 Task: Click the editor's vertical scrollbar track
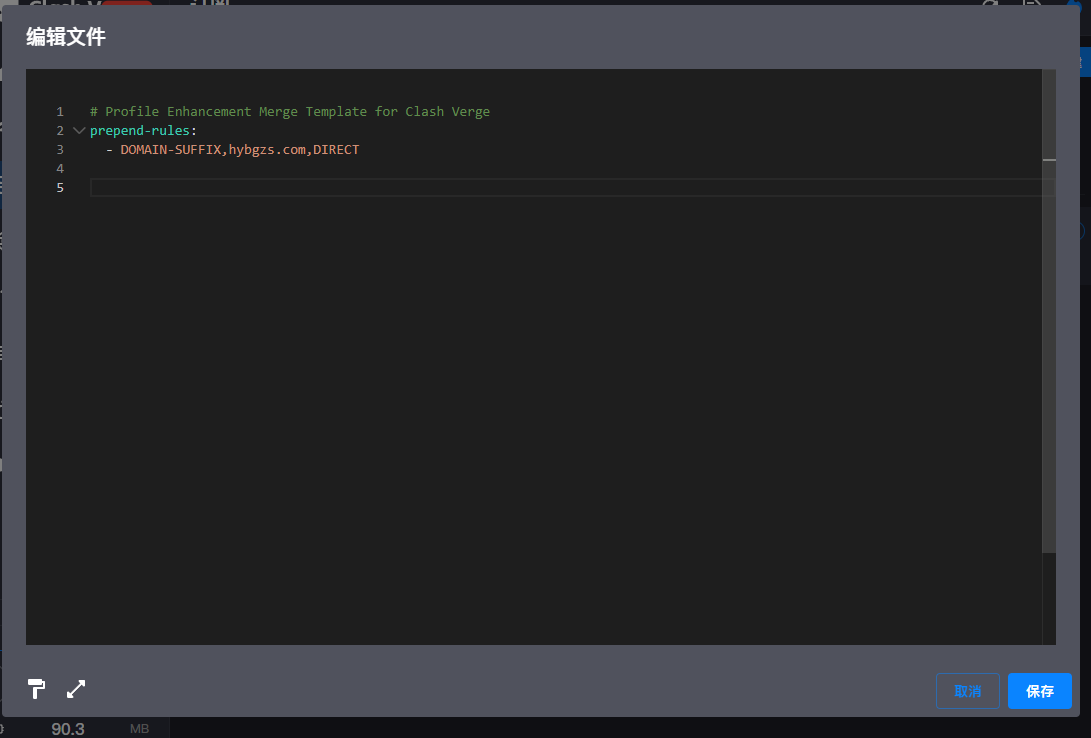tap(1049, 356)
